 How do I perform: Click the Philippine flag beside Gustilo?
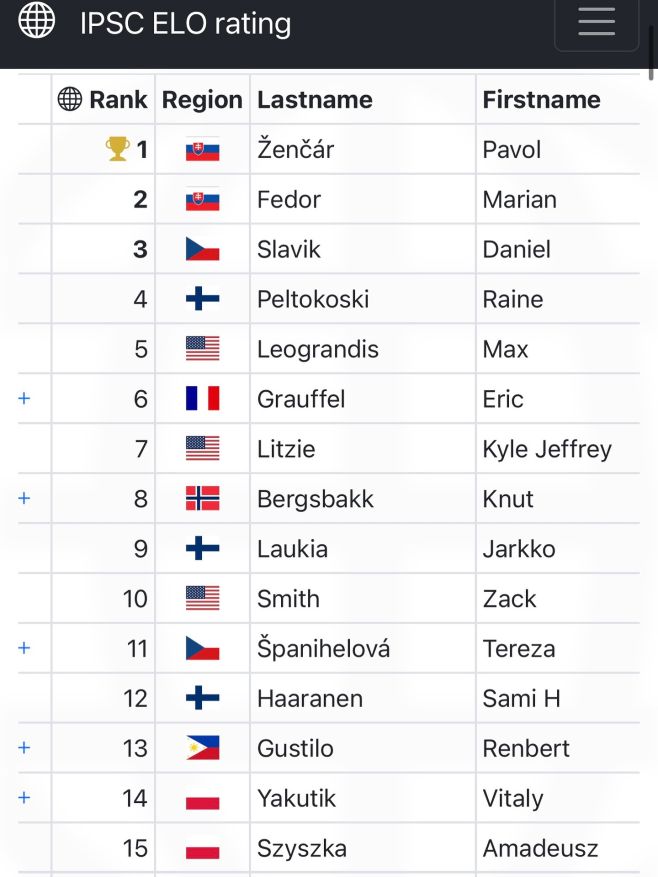[x=202, y=748]
